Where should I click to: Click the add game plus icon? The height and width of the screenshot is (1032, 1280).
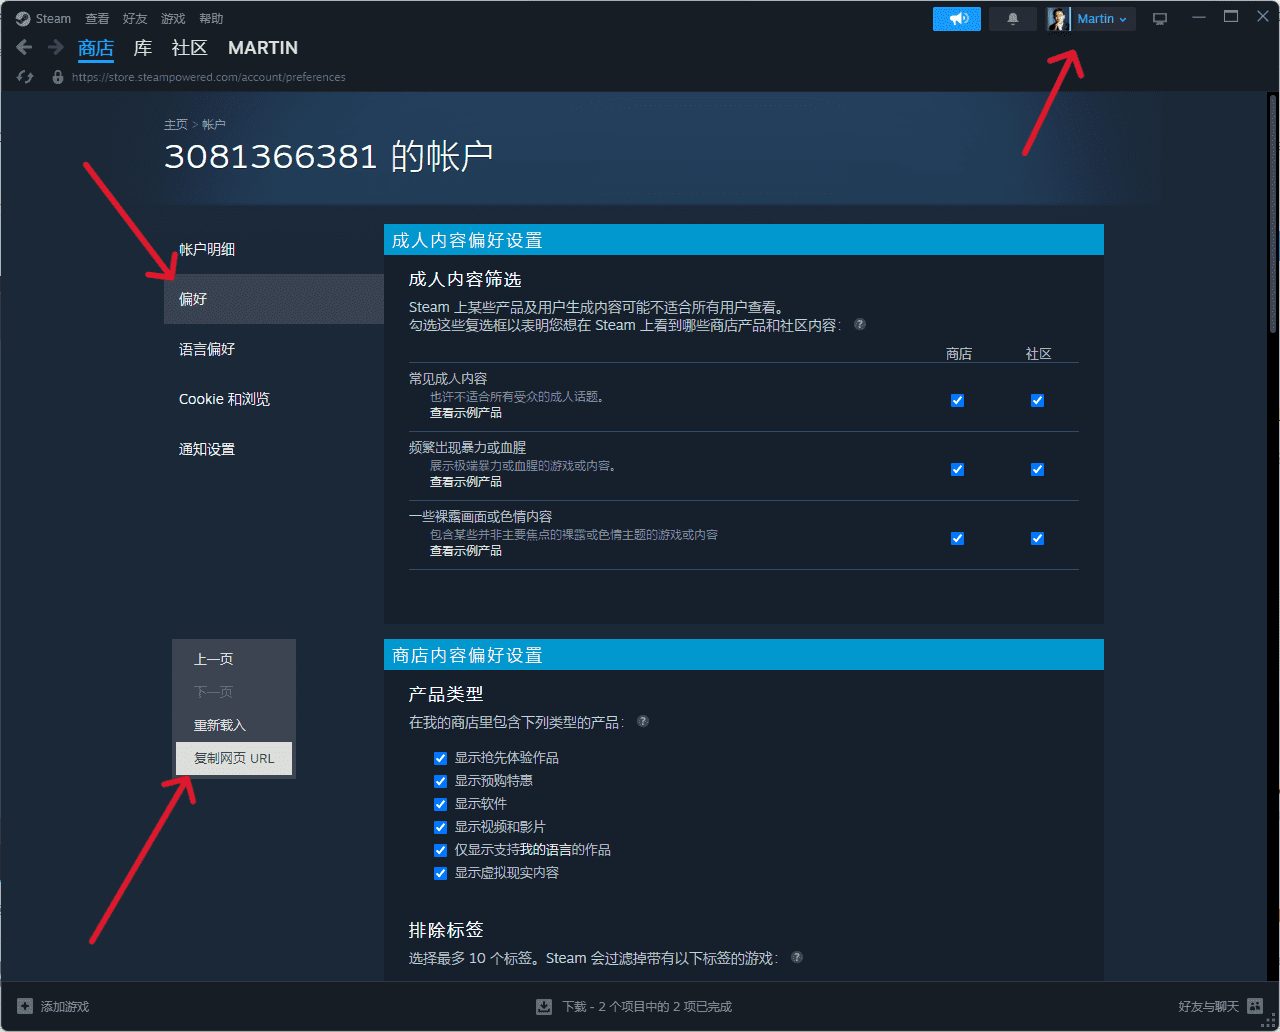(25, 1006)
